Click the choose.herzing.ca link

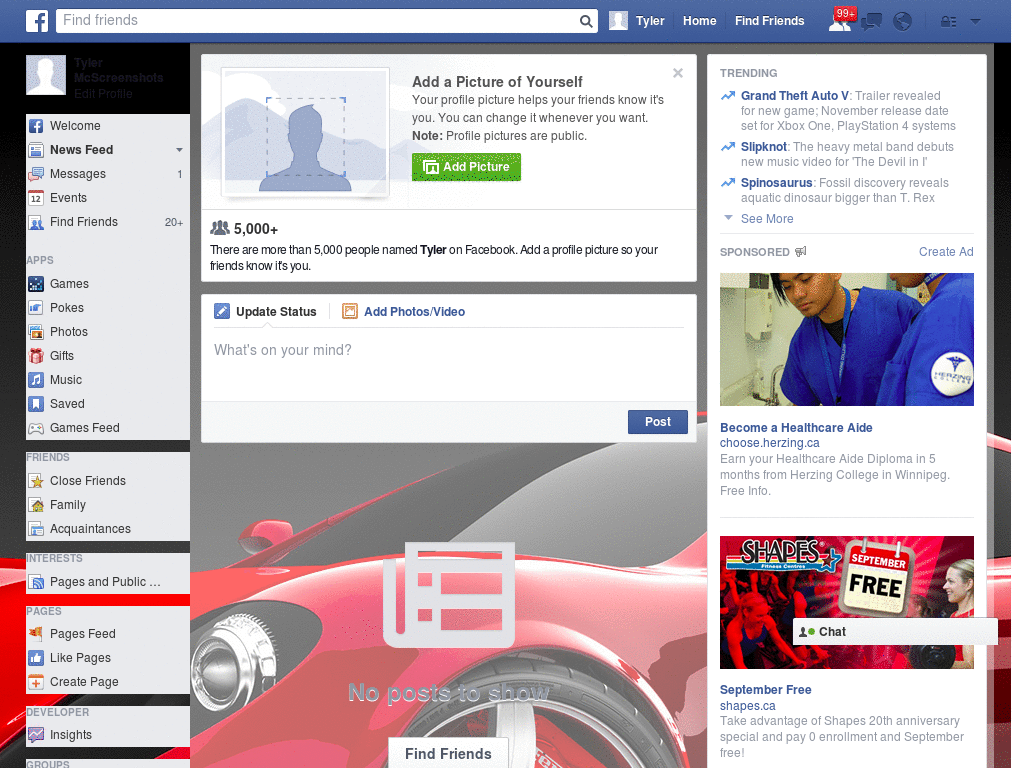[x=769, y=443]
